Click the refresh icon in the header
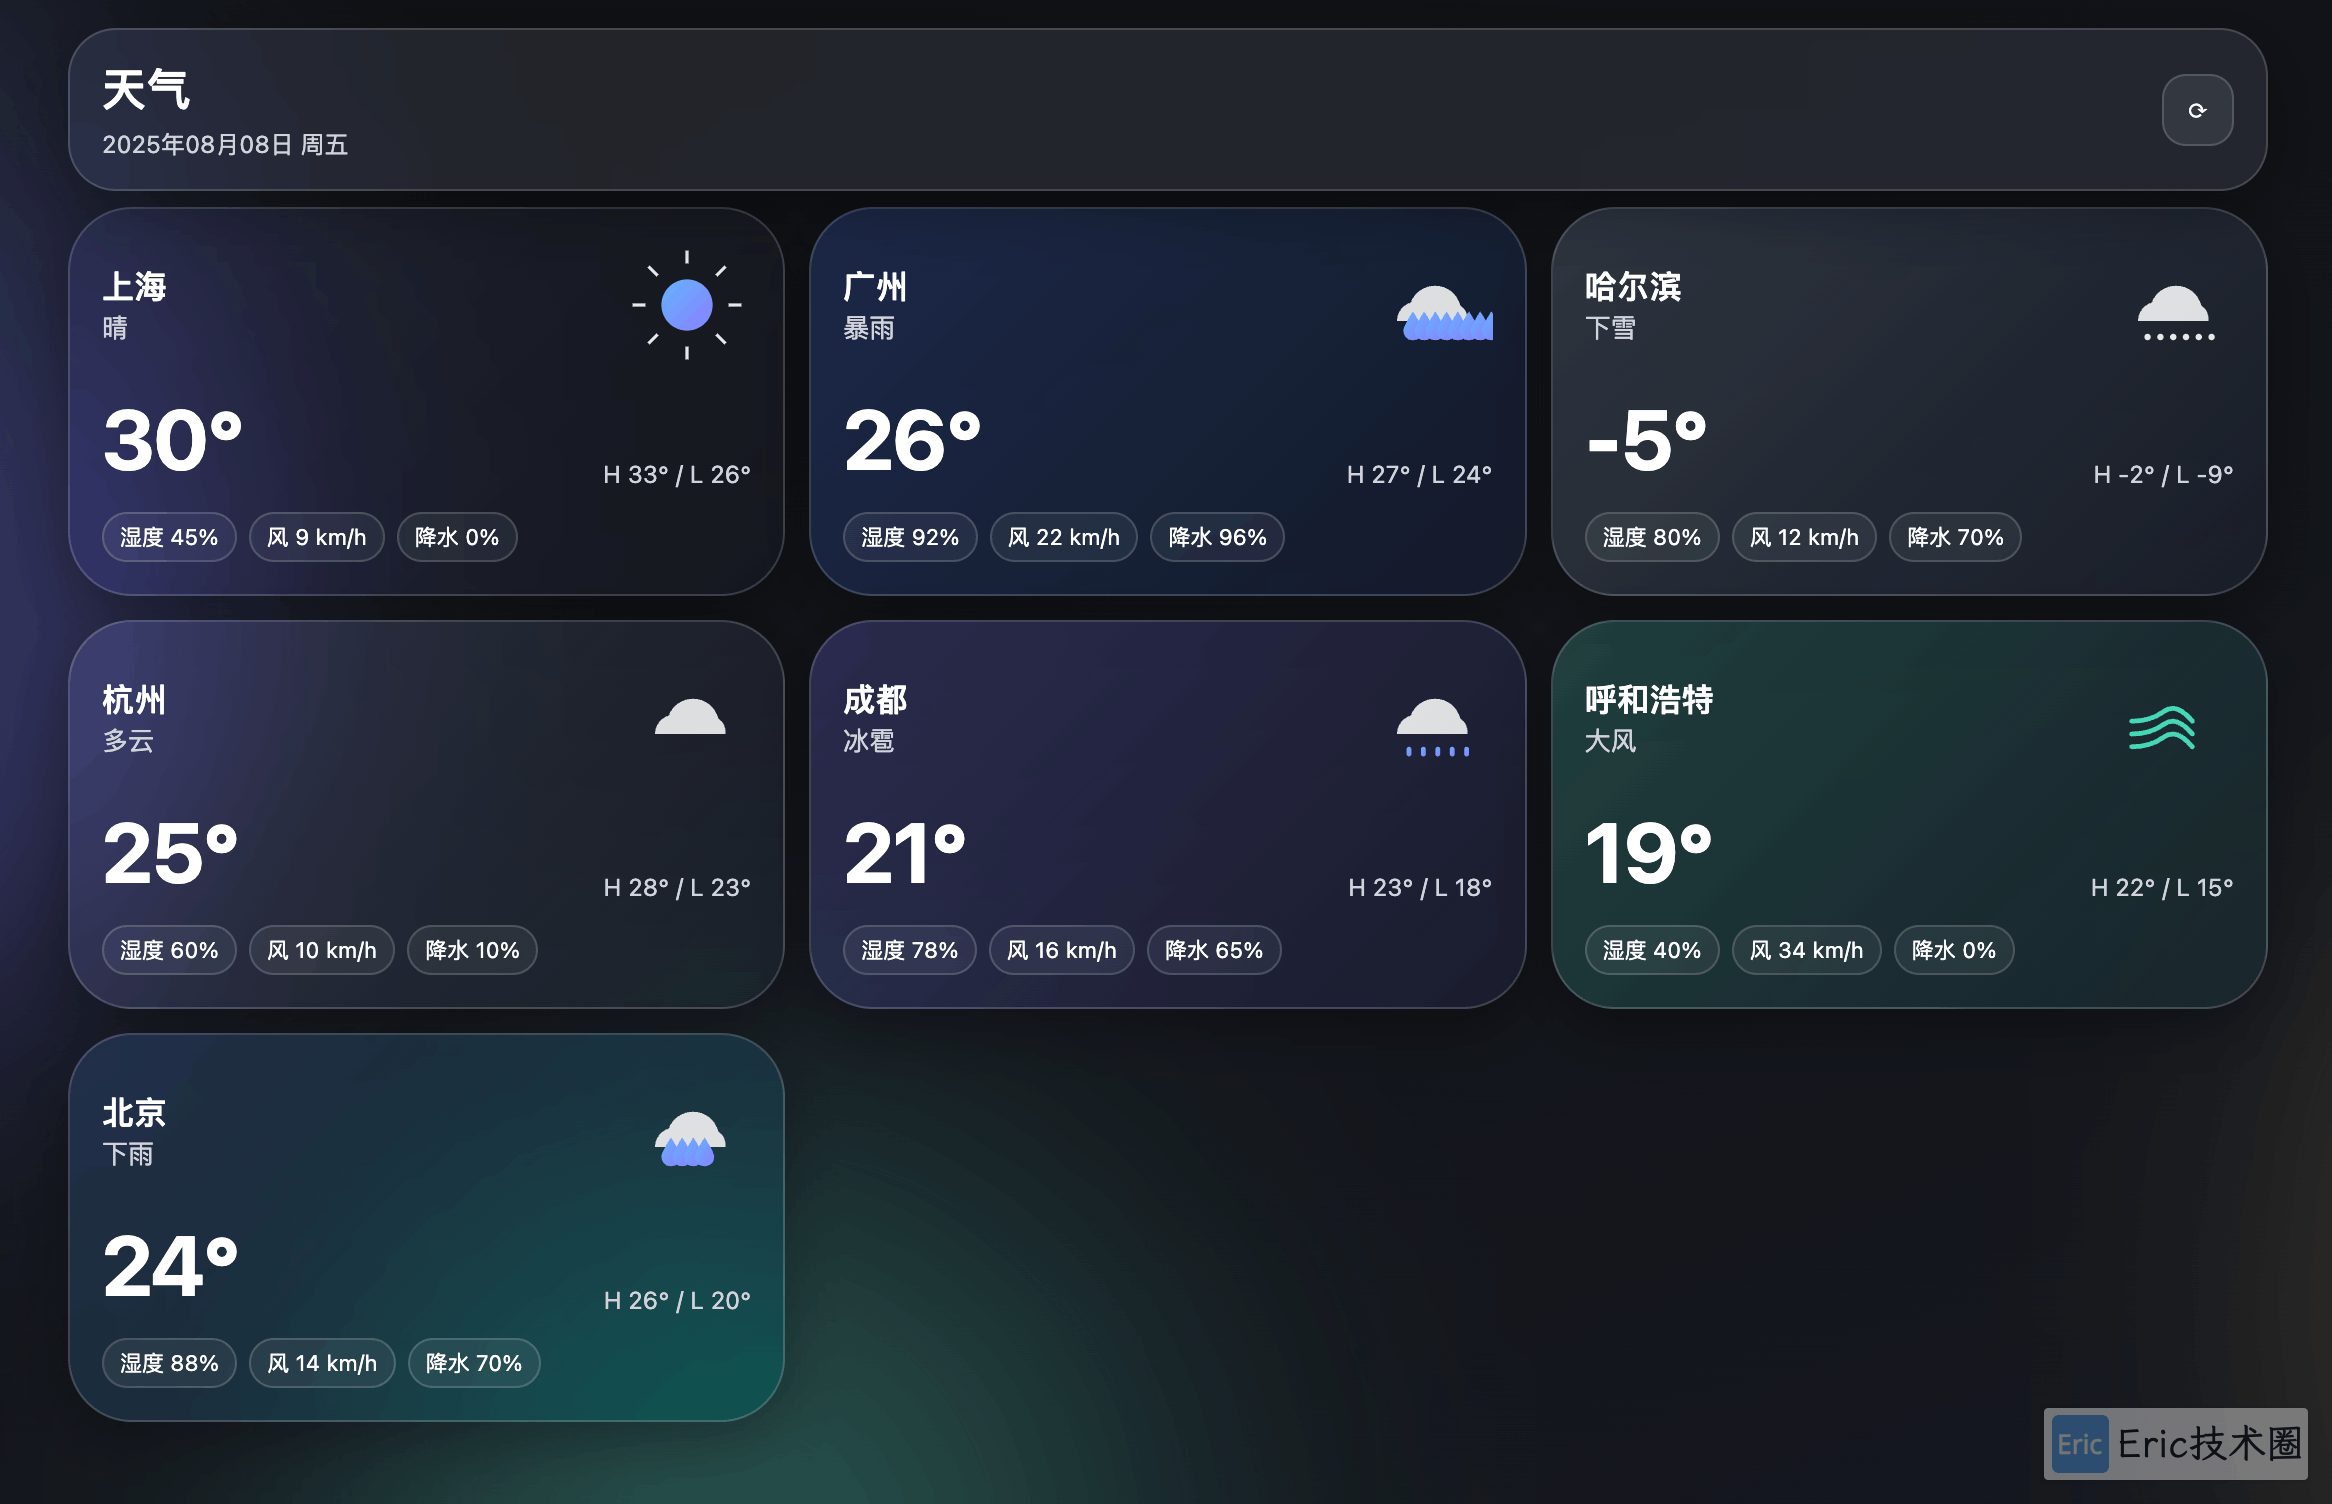This screenshot has width=2332, height=1504. (2197, 110)
